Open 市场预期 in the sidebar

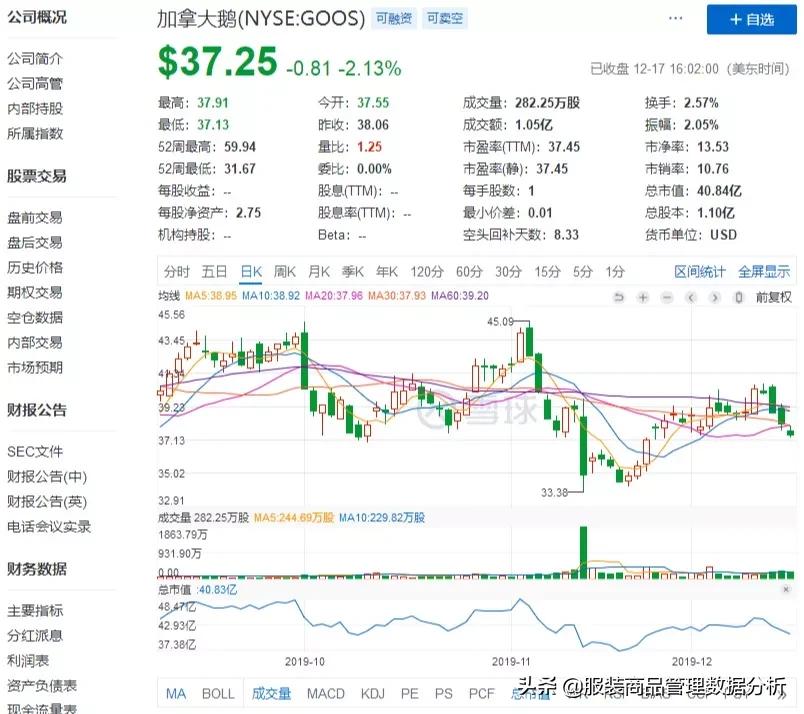point(35,367)
